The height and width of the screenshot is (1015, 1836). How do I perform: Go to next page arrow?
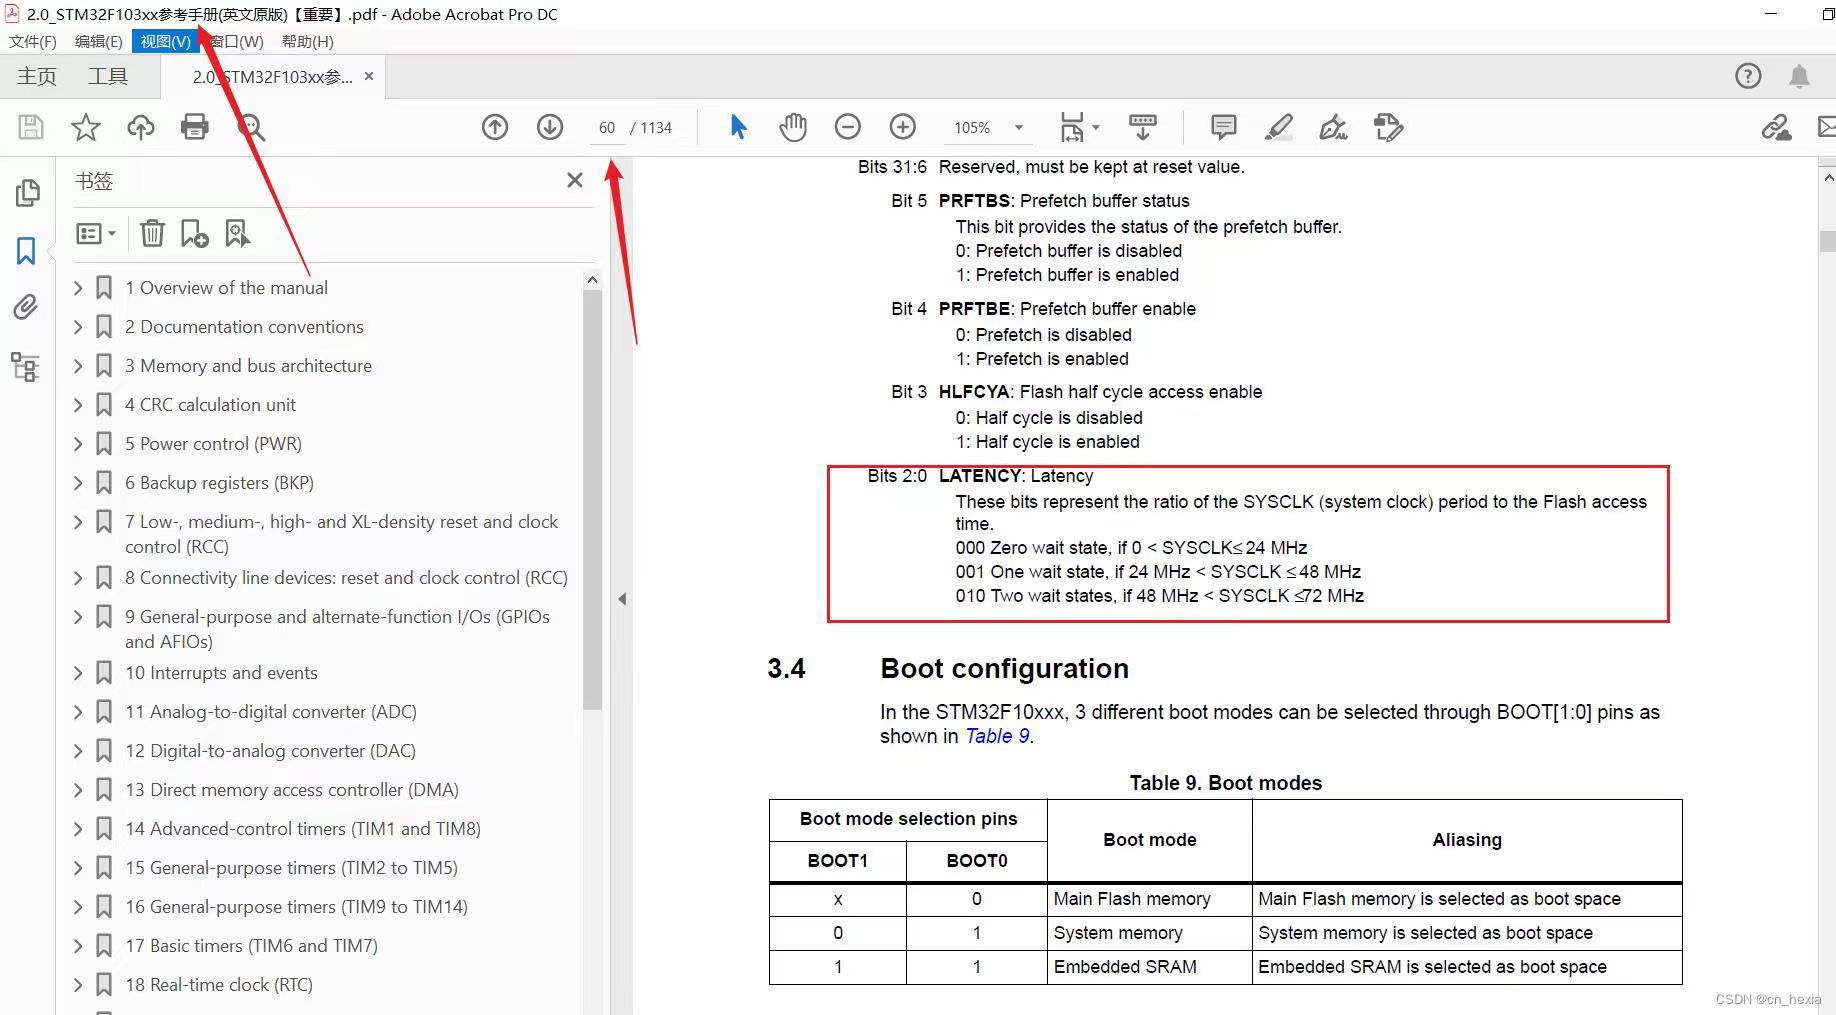pos(550,127)
